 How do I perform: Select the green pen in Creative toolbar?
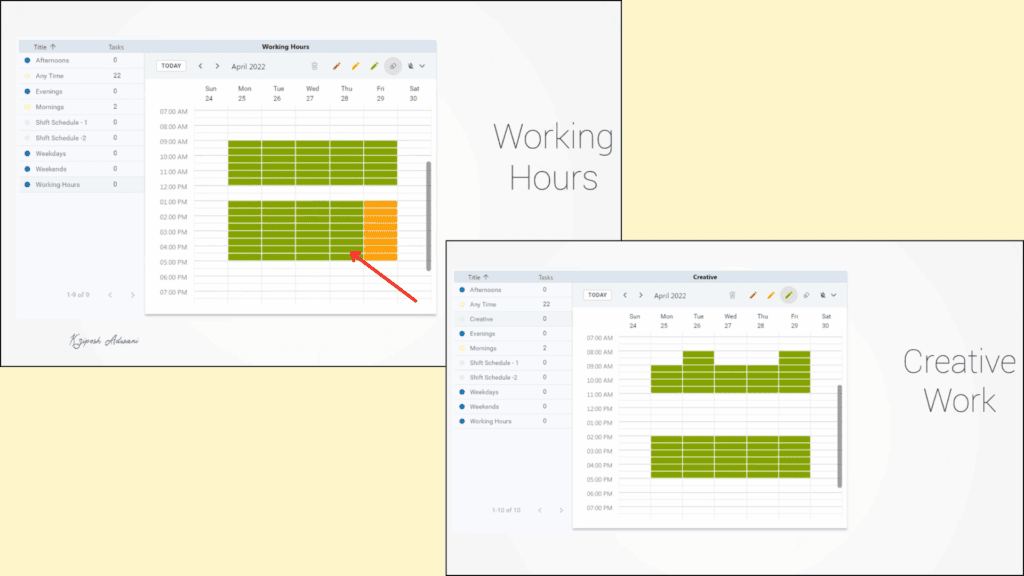788,295
